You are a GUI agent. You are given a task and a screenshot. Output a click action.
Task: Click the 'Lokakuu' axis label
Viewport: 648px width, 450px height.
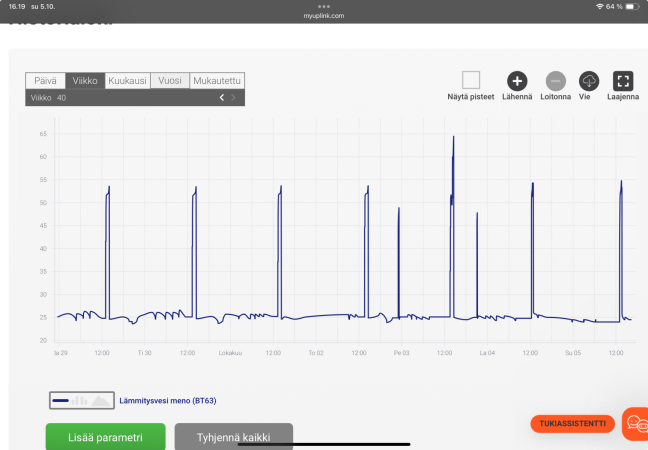click(x=230, y=353)
